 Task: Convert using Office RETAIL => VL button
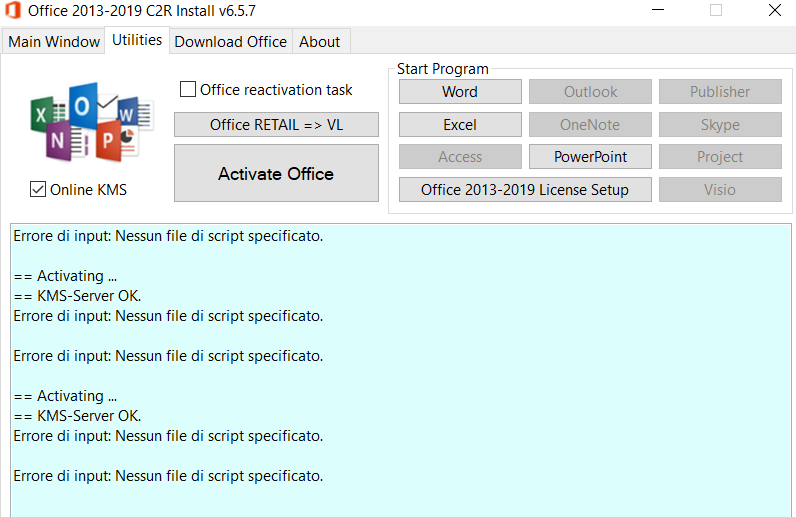coord(276,124)
